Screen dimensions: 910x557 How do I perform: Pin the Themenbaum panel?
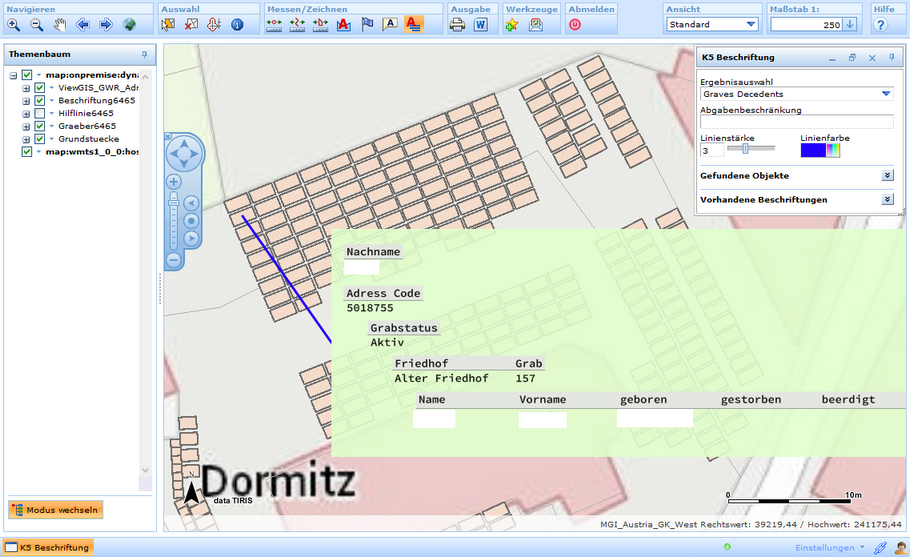point(145,55)
